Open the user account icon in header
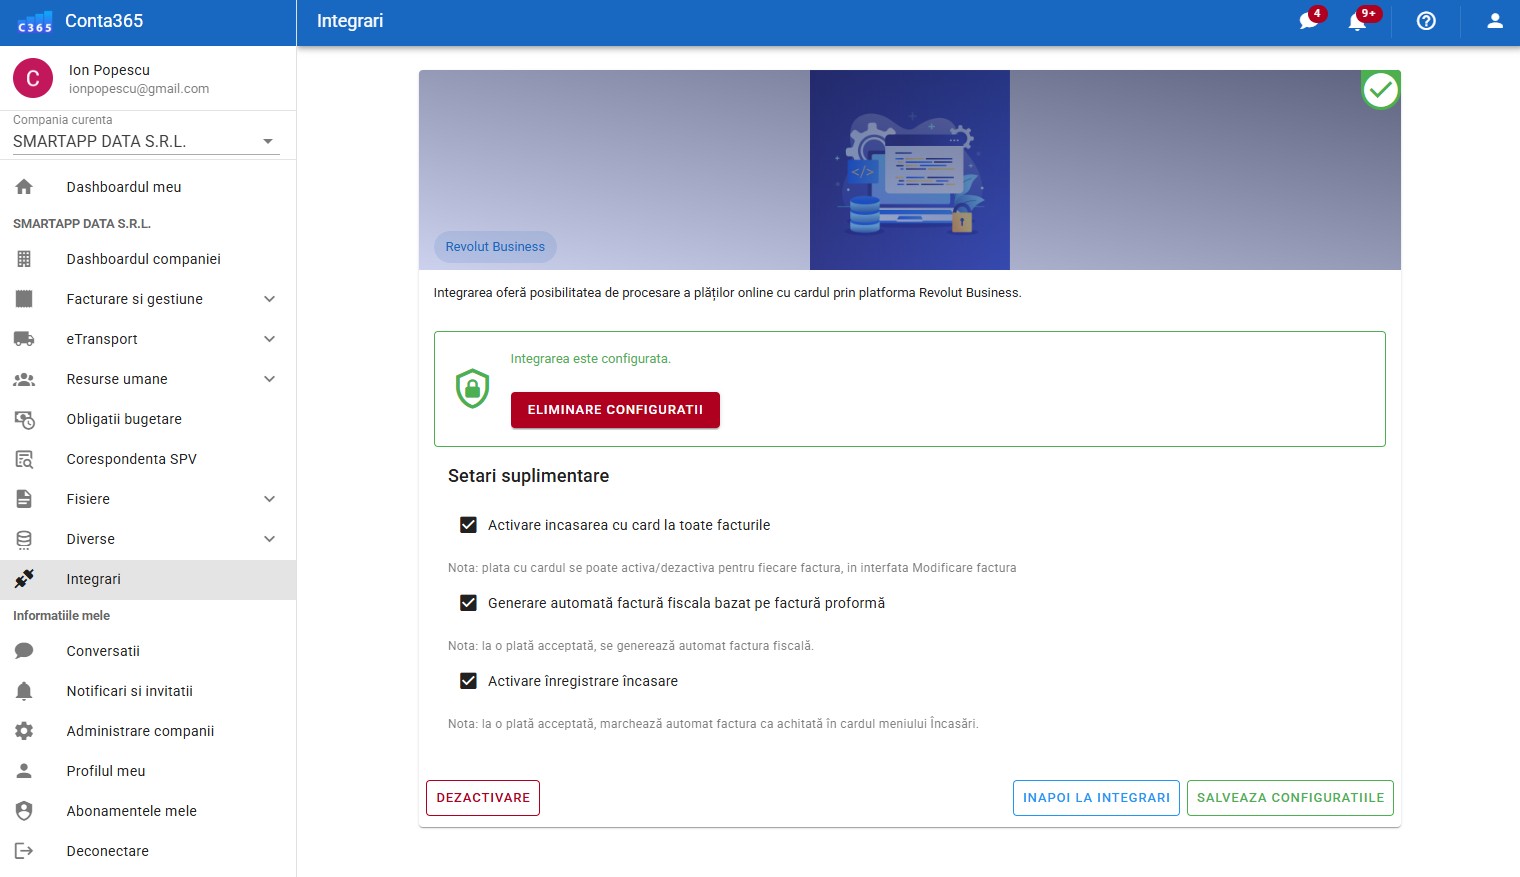 [1494, 21]
